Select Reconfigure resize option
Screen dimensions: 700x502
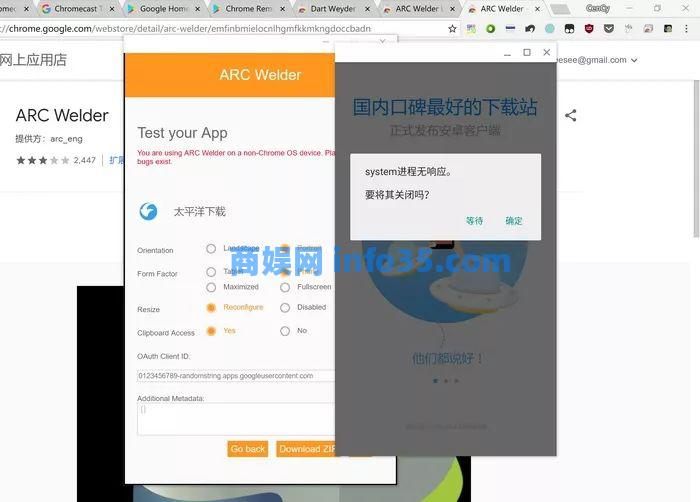tap(211, 307)
